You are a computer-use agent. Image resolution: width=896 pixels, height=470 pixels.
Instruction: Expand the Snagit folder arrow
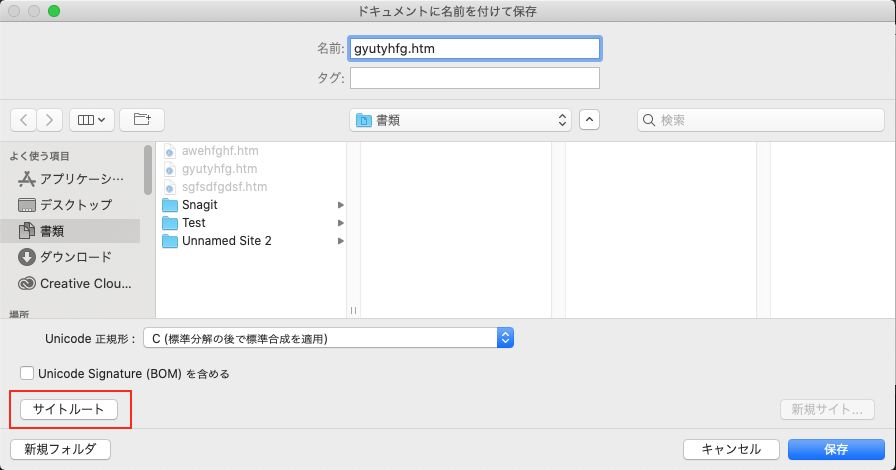click(341, 205)
